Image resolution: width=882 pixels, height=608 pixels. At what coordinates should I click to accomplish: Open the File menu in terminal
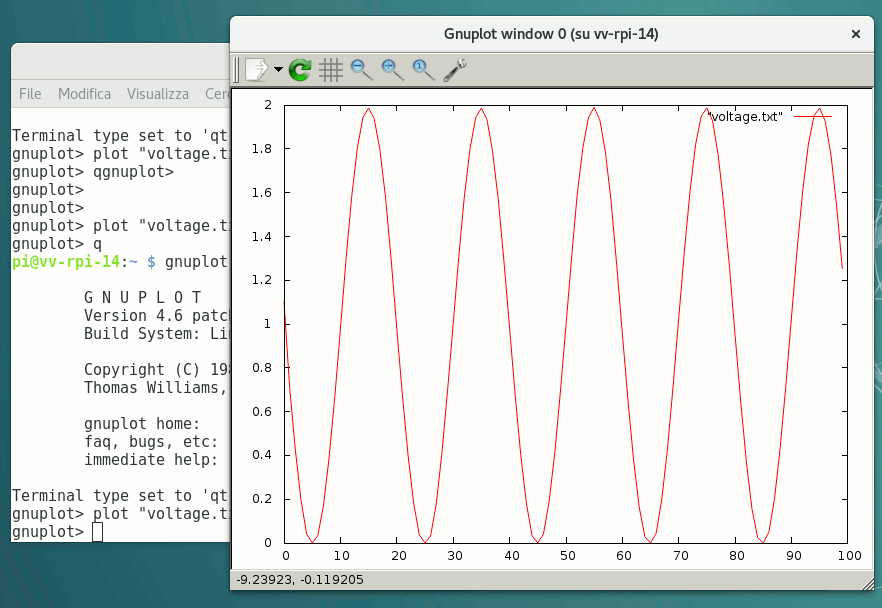tap(30, 93)
